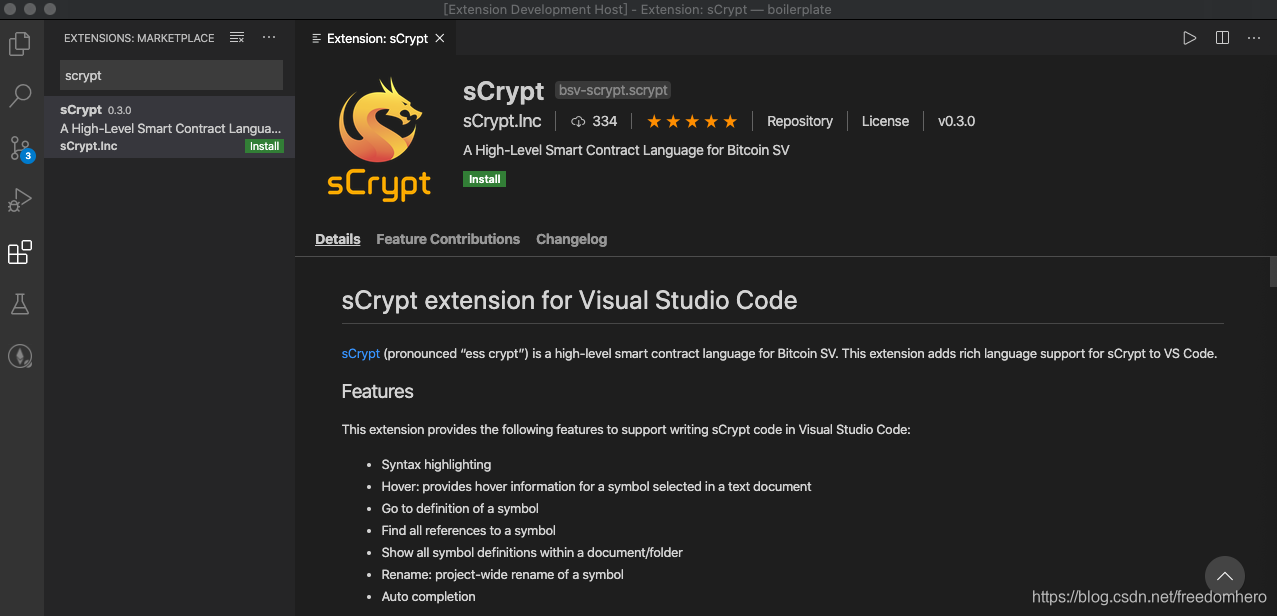Click the extension marketplace search field
Image resolution: width=1277 pixels, height=616 pixels.
170,75
